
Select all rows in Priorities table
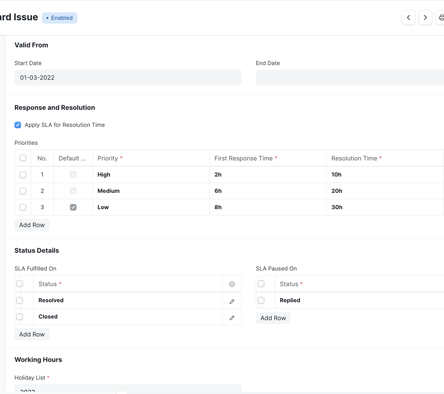click(23, 158)
